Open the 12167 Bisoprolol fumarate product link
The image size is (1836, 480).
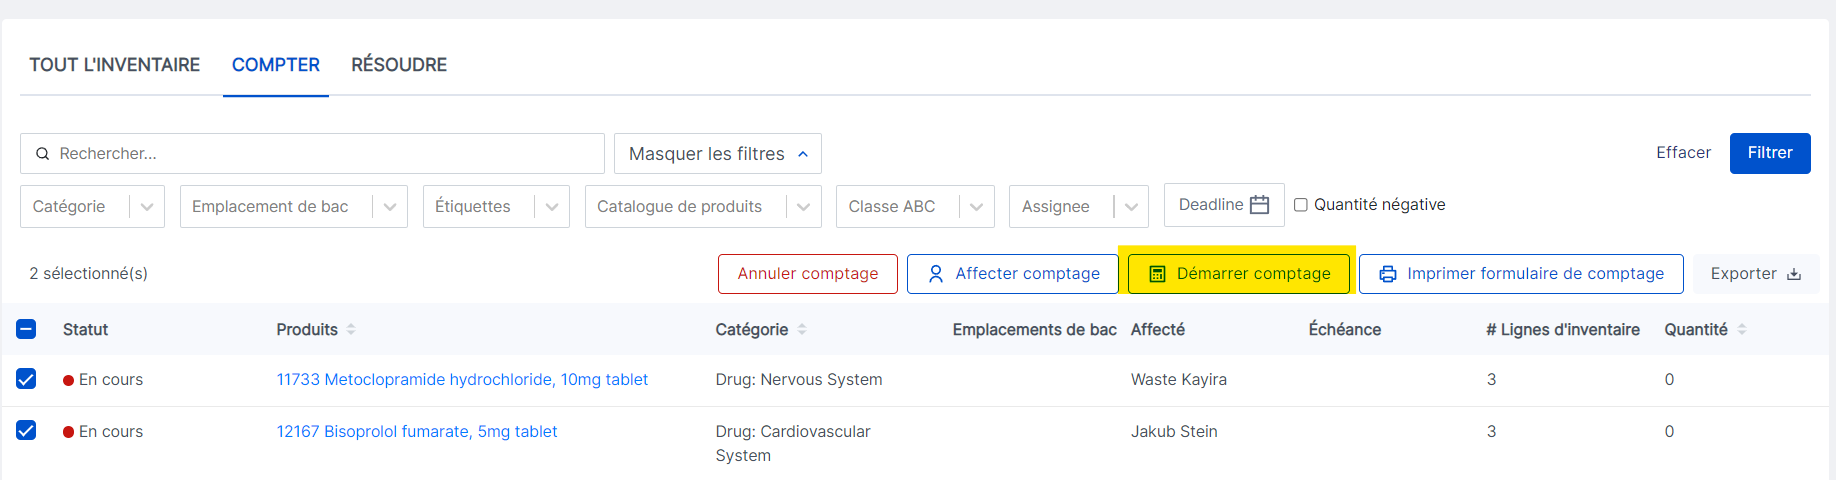click(417, 432)
